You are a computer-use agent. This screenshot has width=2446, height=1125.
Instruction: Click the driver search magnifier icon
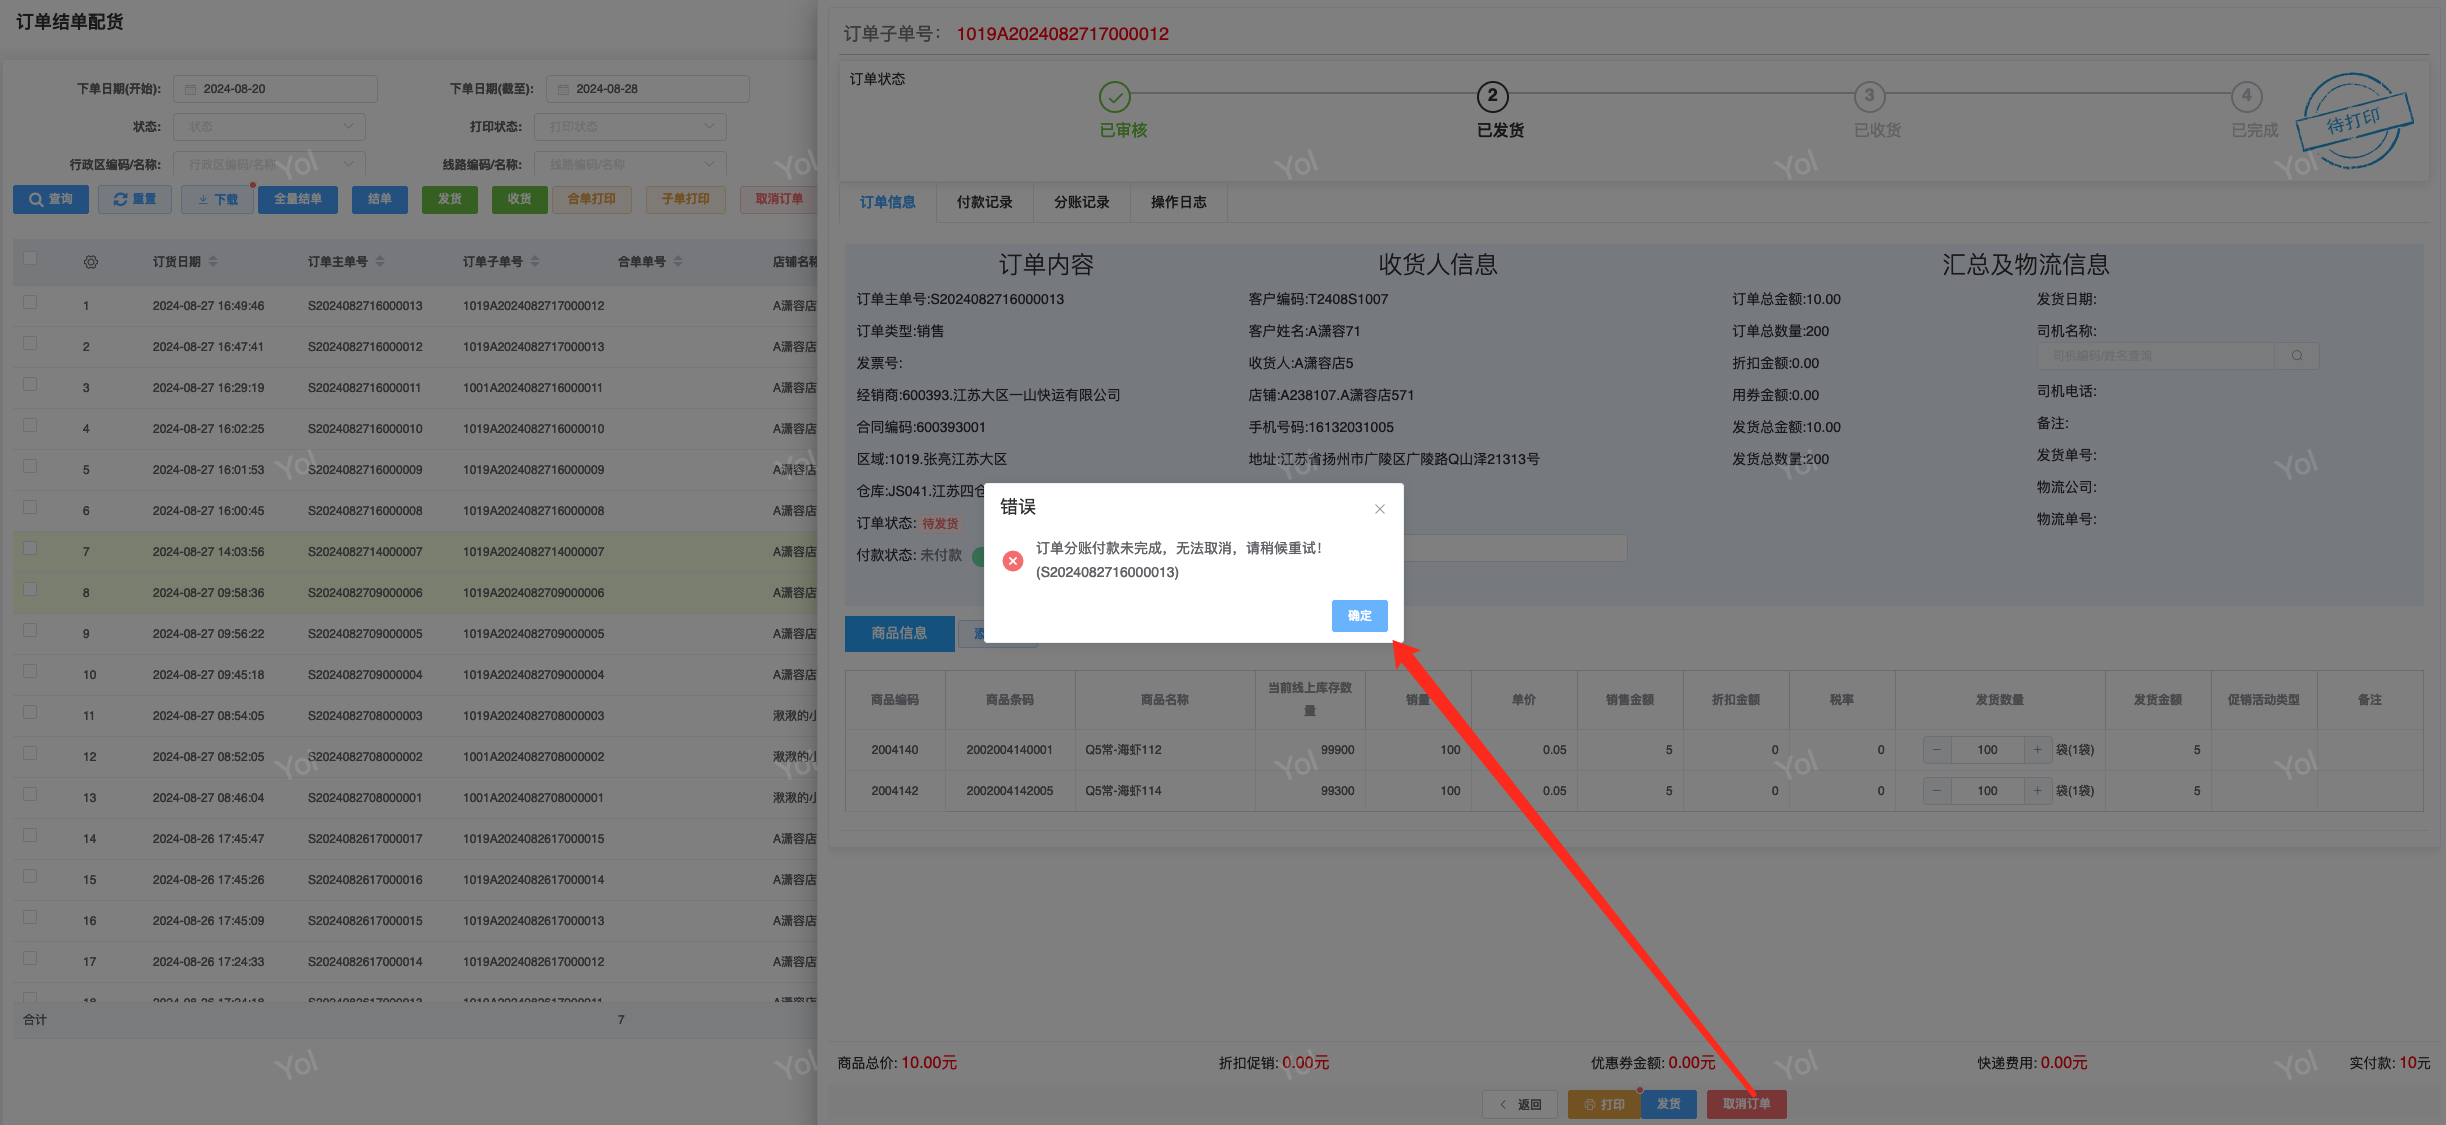(2297, 356)
